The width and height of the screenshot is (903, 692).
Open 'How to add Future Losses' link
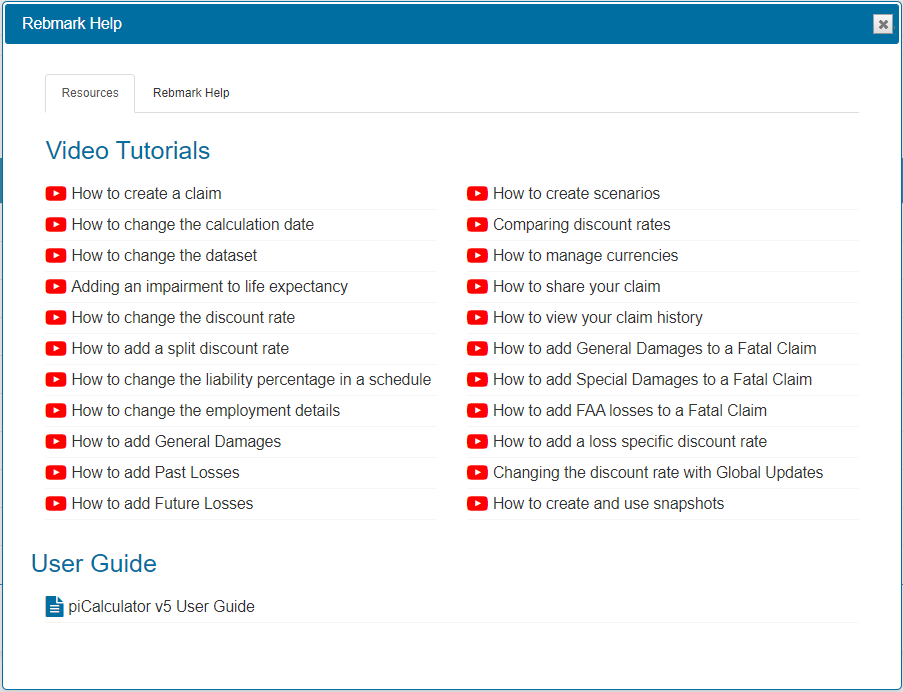(162, 504)
